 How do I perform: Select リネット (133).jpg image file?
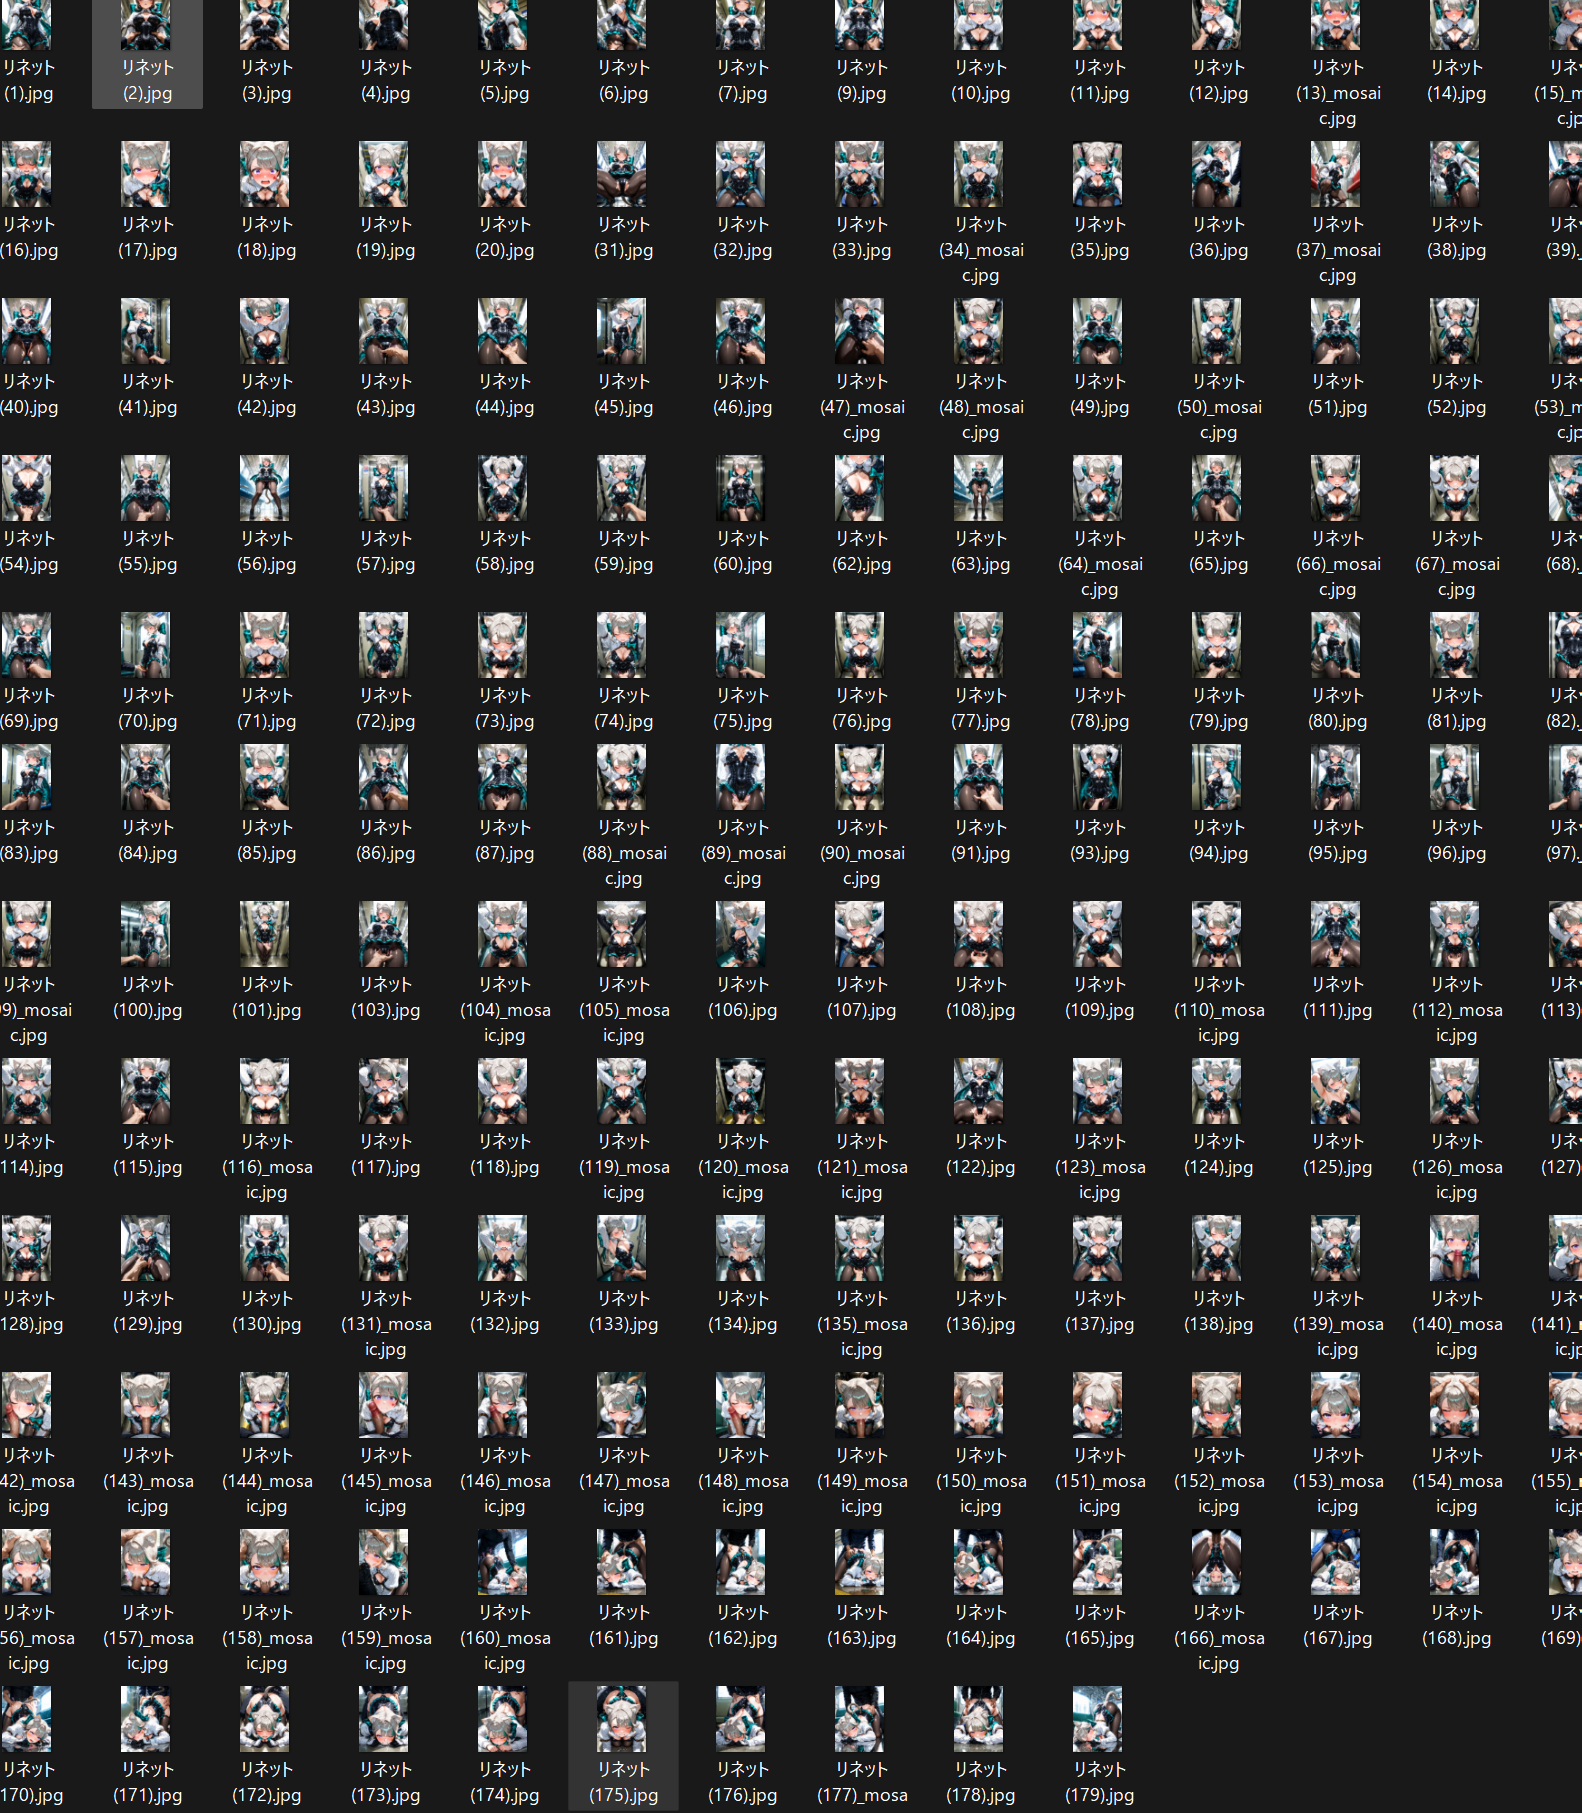tap(623, 1274)
